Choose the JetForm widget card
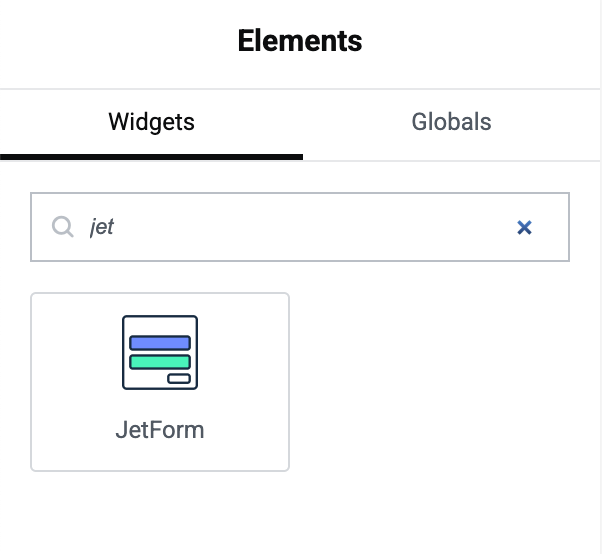 [160, 382]
